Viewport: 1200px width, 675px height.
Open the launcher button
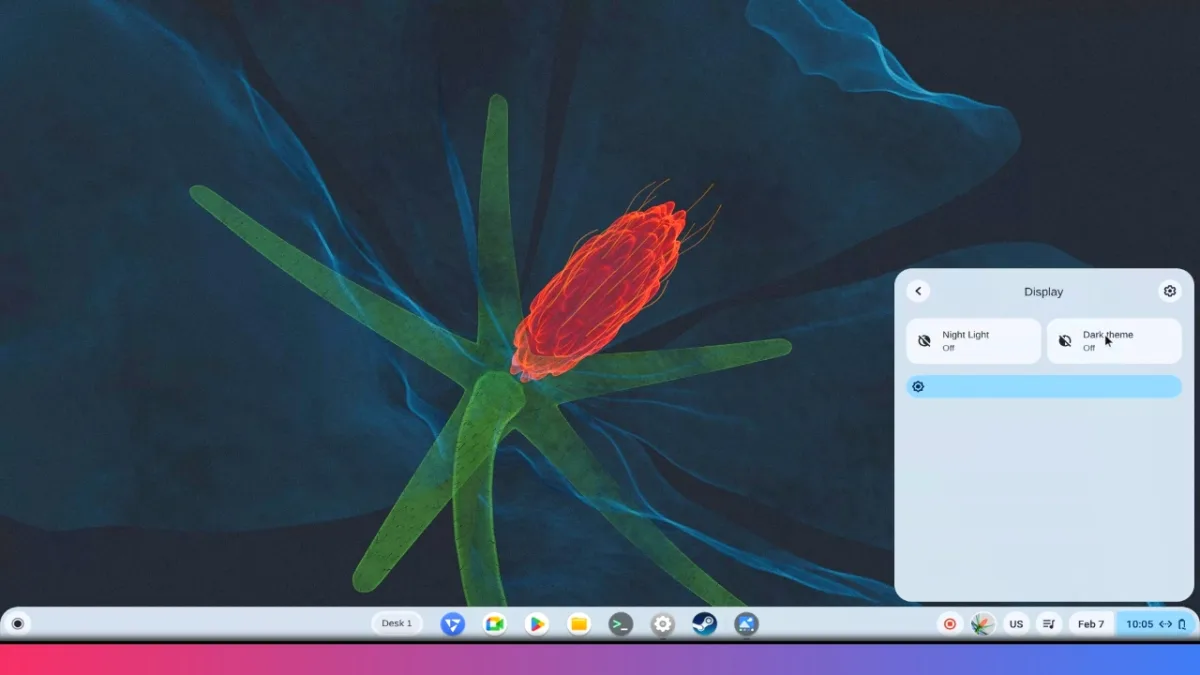[x=17, y=624]
